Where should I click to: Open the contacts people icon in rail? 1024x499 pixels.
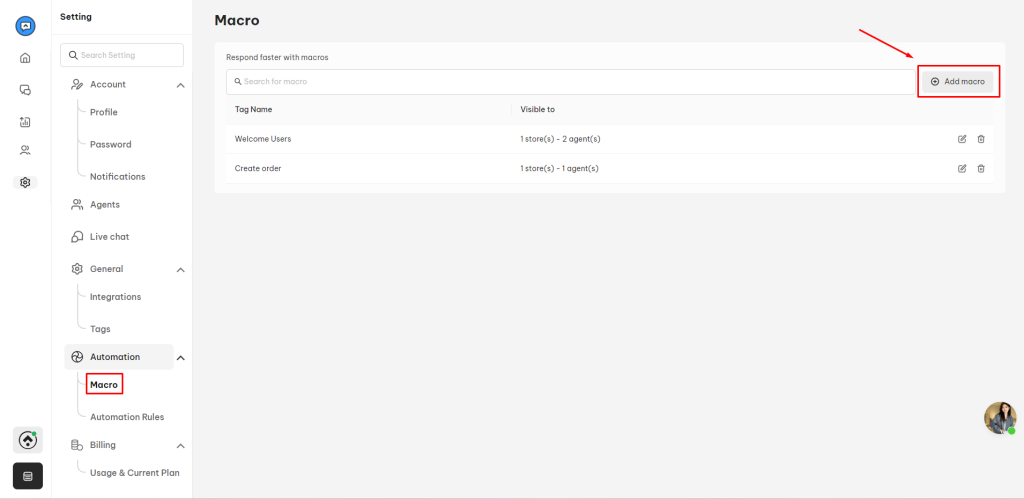(25, 150)
